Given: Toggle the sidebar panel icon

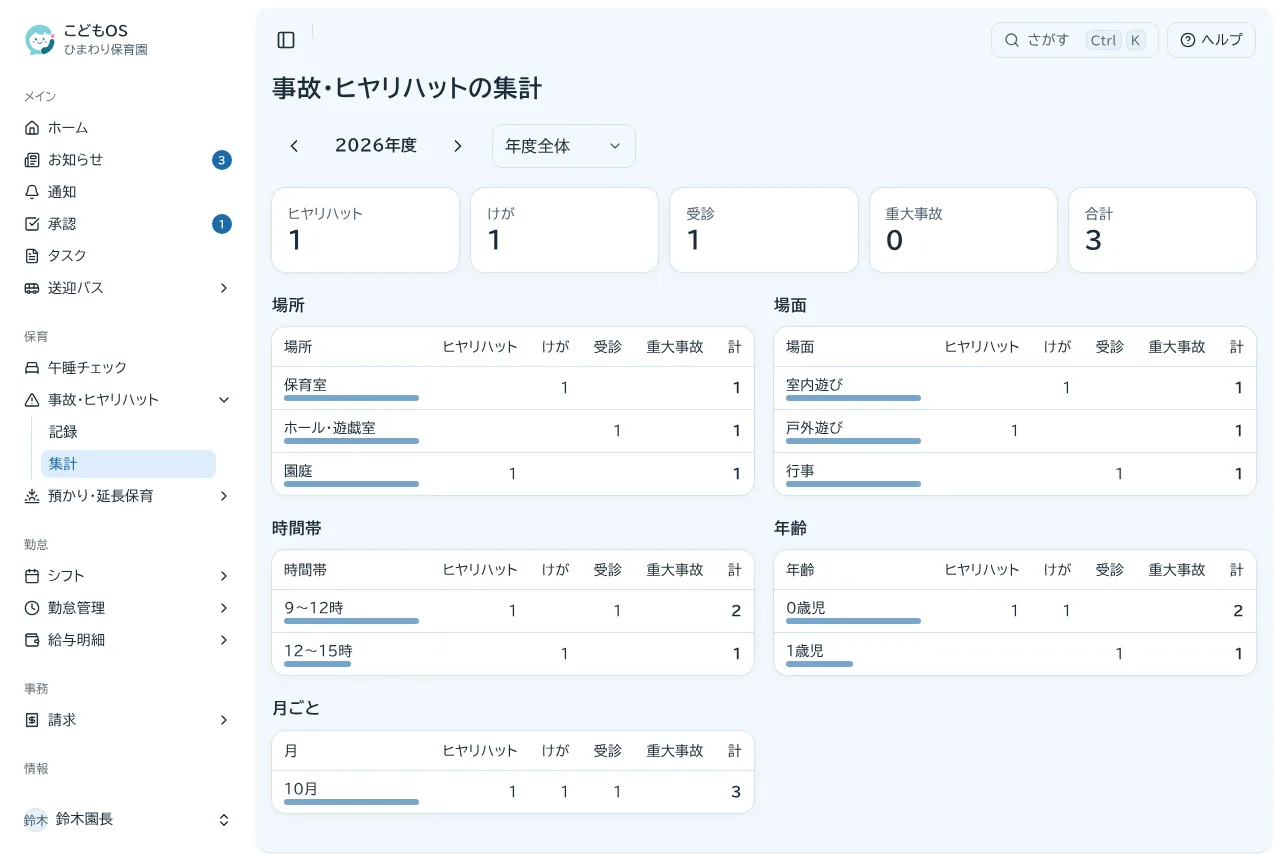Looking at the screenshot, I should point(286,40).
